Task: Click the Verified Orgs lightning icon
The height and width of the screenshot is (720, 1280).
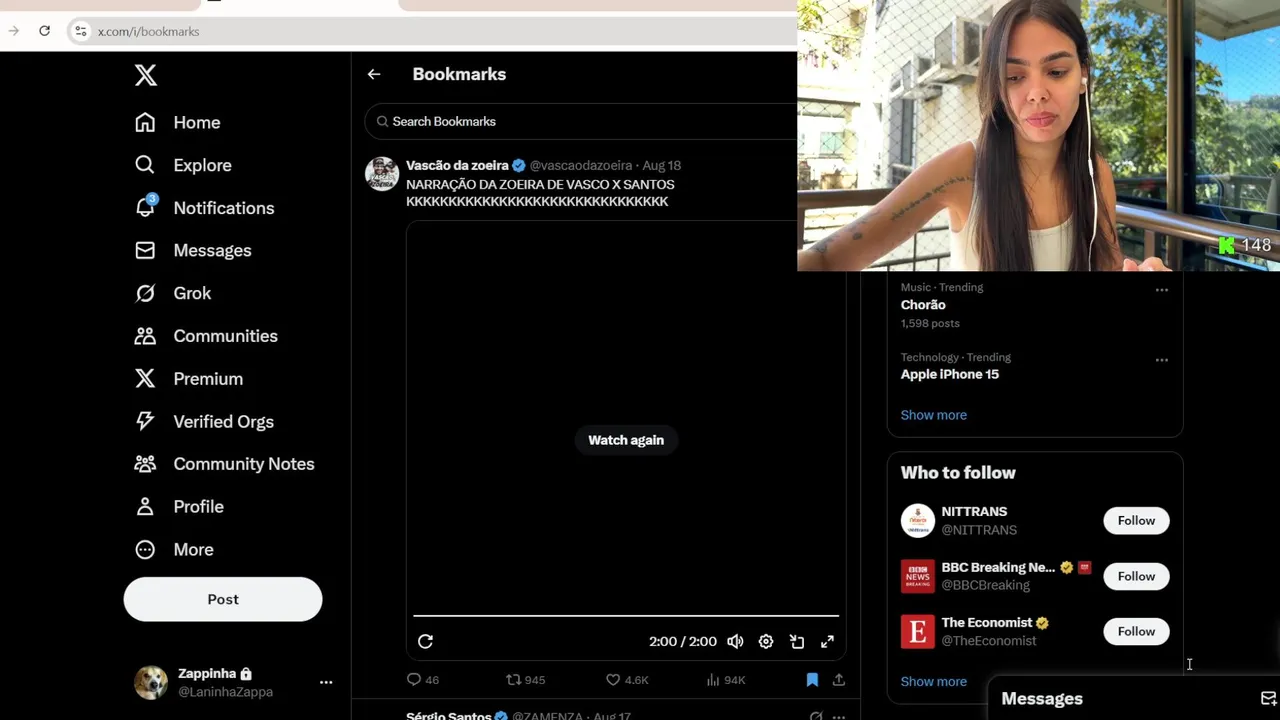Action: pos(145,421)
